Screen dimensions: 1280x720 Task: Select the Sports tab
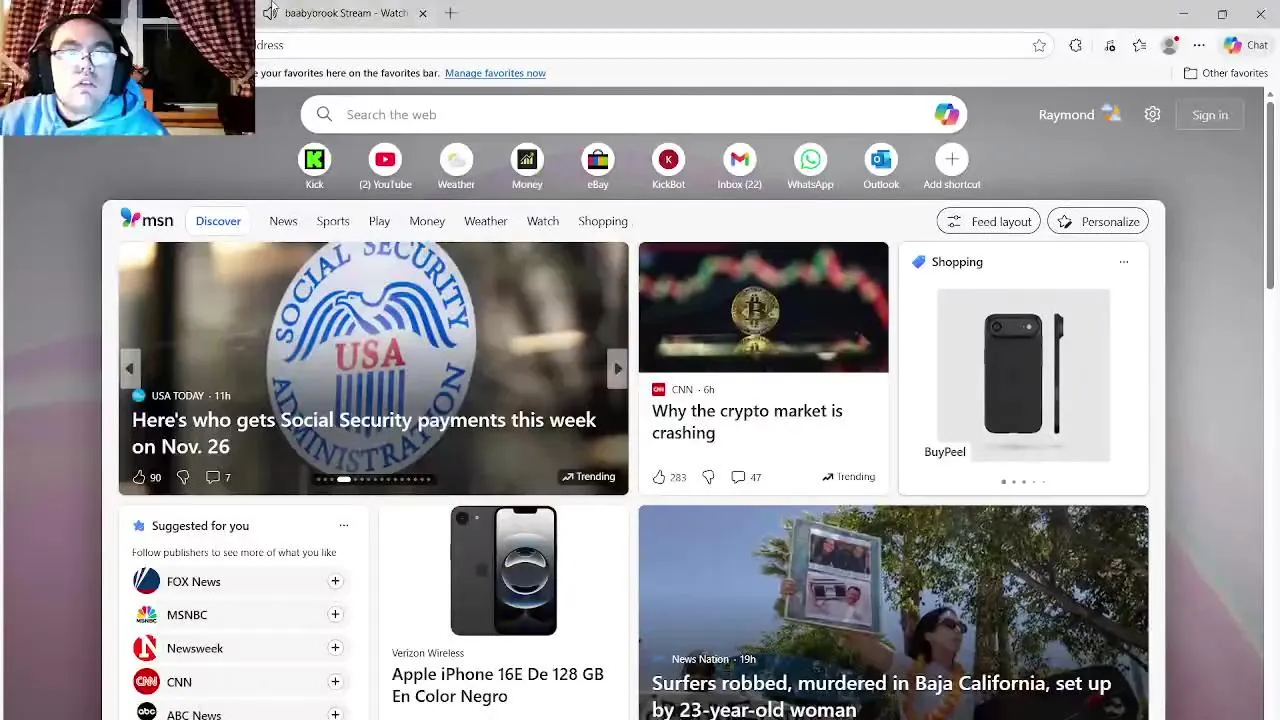click(x=333, y=221)
